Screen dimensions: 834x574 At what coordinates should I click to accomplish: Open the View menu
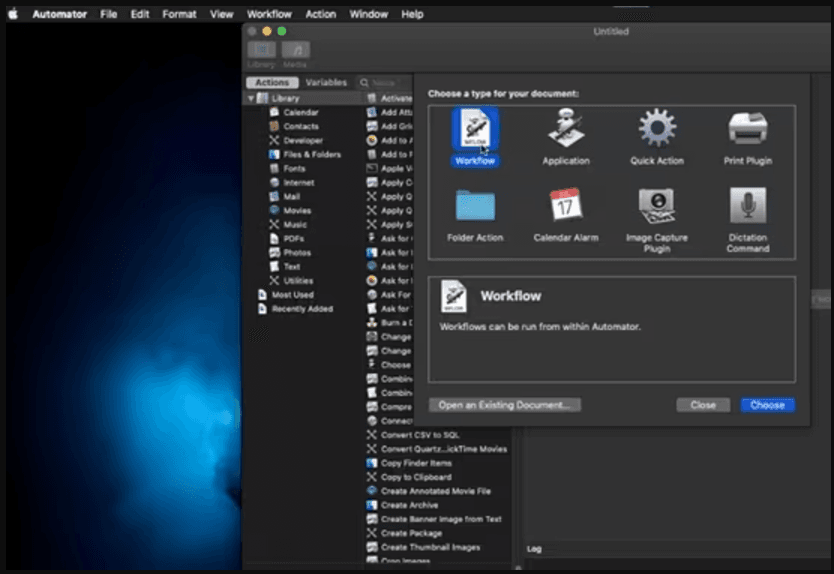pos(221,14)
